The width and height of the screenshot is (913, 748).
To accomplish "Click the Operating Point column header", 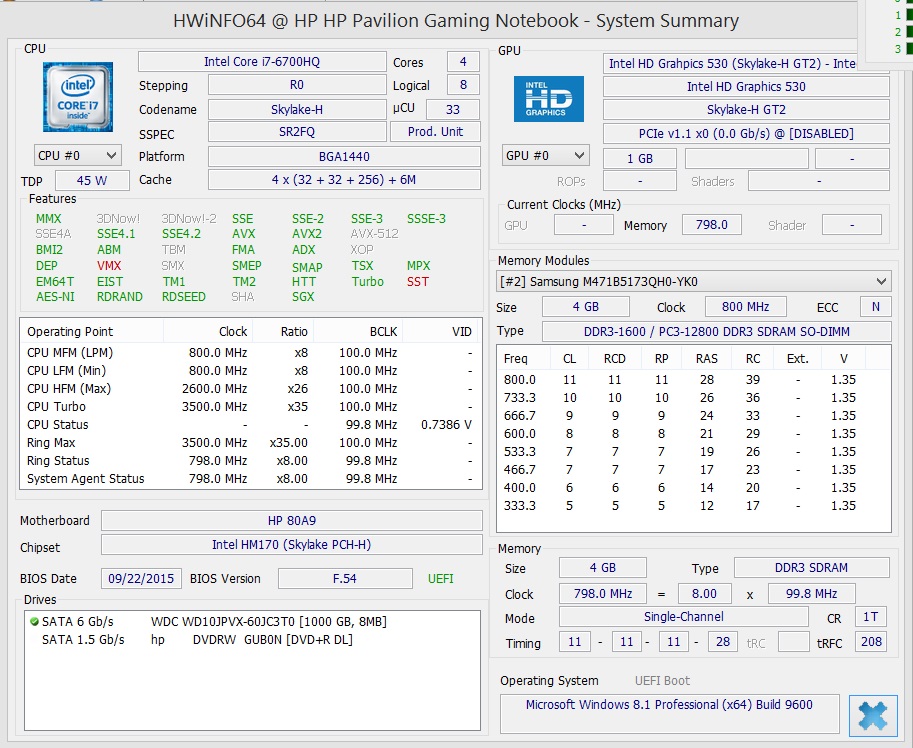I will coord(70,332).
